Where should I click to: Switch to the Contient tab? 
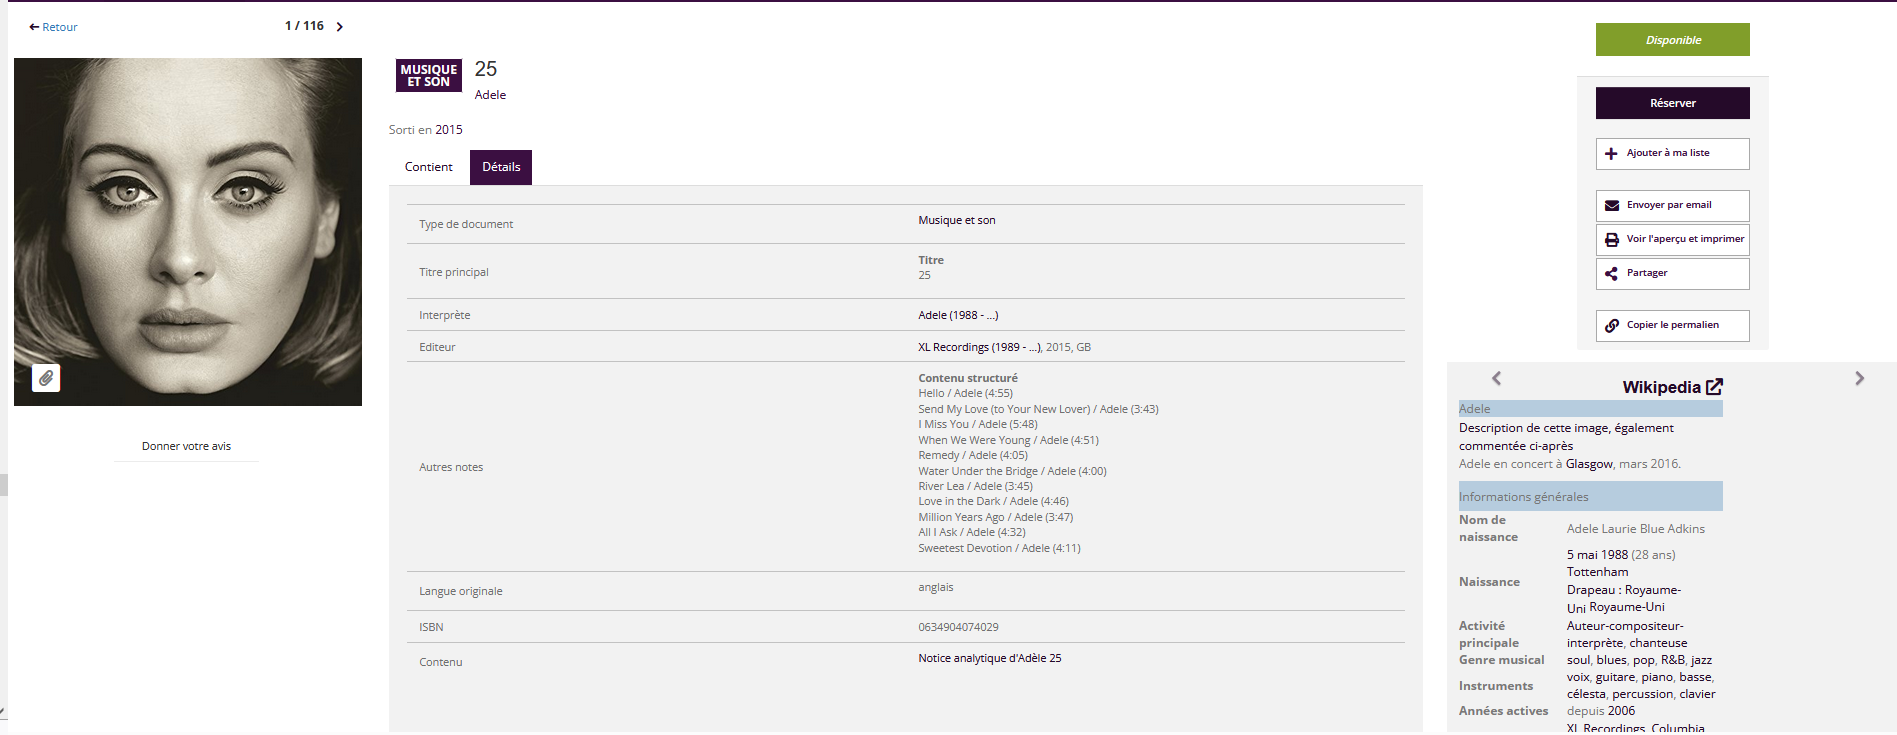click(x=428, y=167)
